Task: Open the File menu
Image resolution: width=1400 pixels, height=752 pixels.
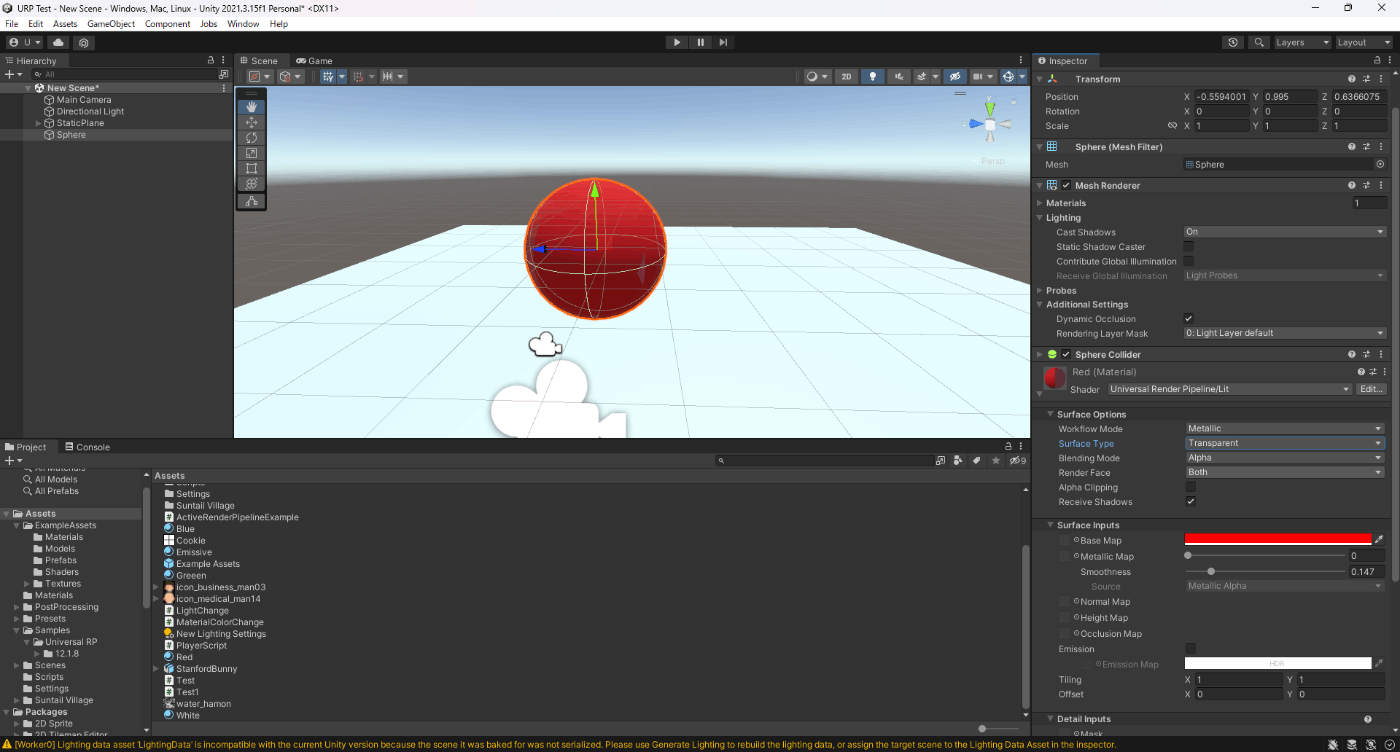Action: coord(12,24)
